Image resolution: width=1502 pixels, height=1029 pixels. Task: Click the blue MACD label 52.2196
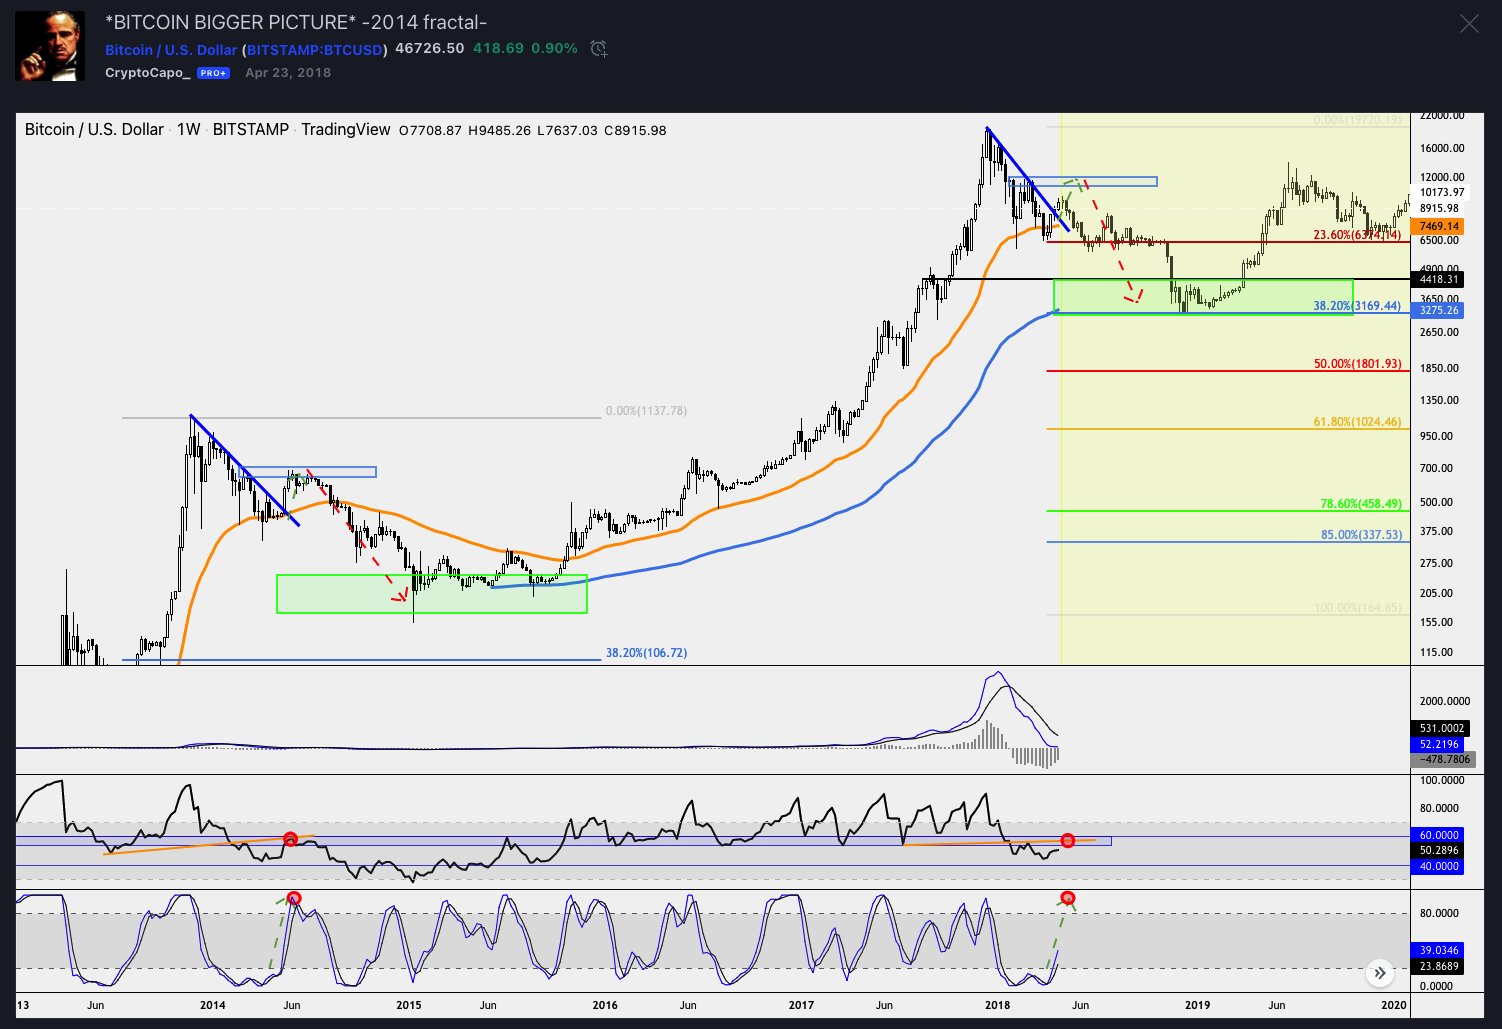click(1438, 744)
